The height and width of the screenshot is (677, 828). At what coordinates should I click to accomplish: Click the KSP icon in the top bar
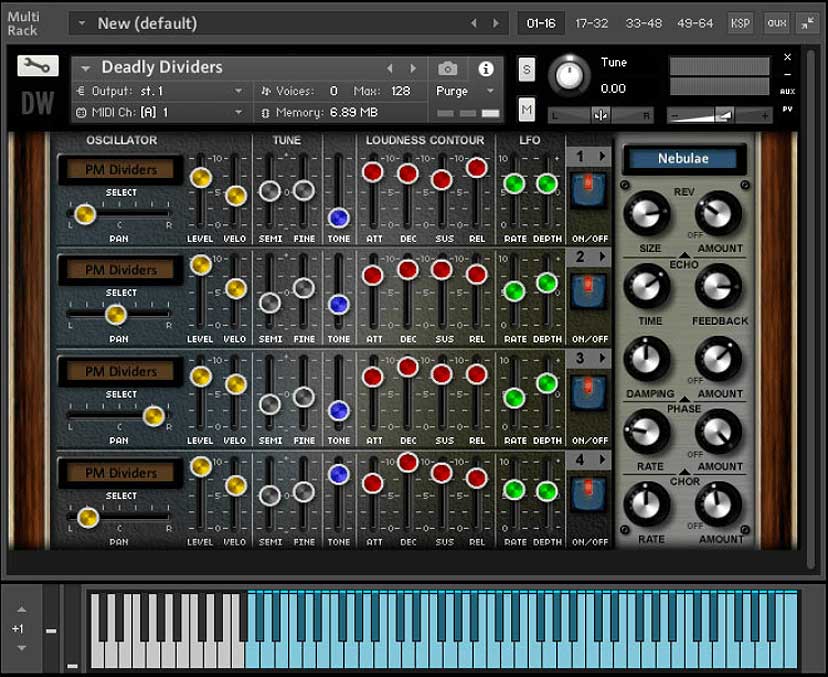point(738,22)
